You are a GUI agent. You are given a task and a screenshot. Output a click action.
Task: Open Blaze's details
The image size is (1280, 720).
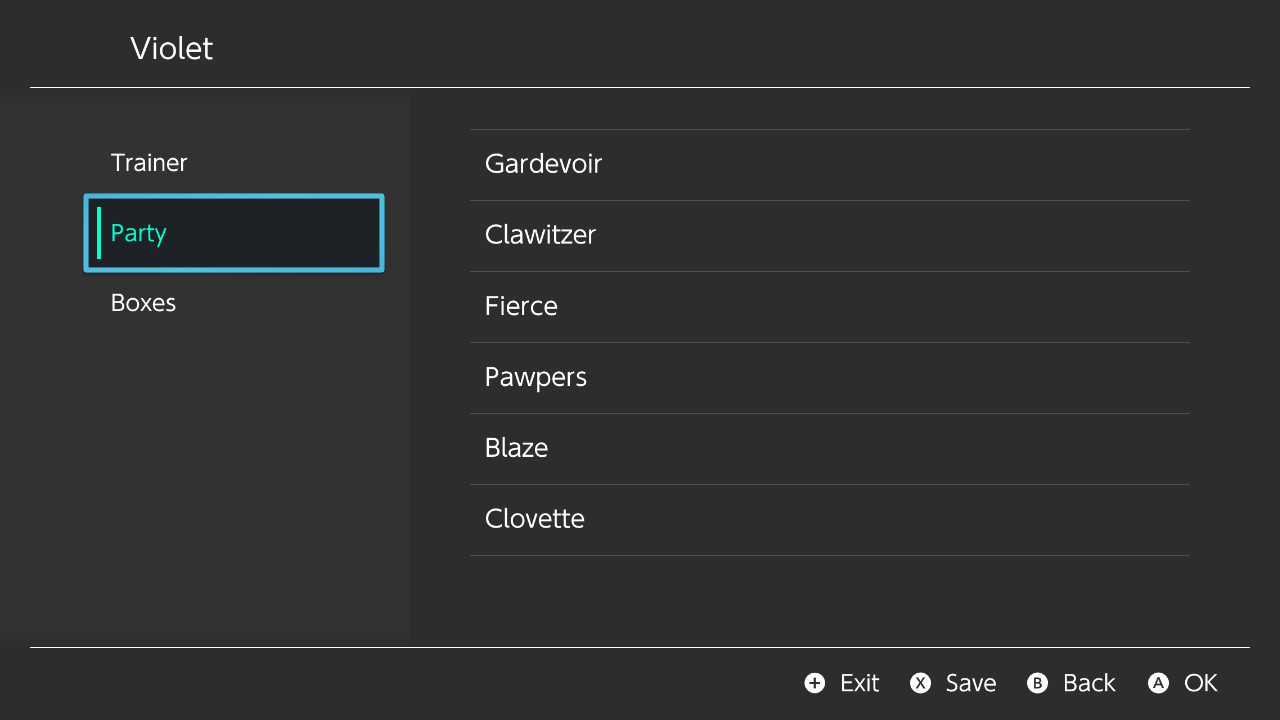(x=516, y=447)
